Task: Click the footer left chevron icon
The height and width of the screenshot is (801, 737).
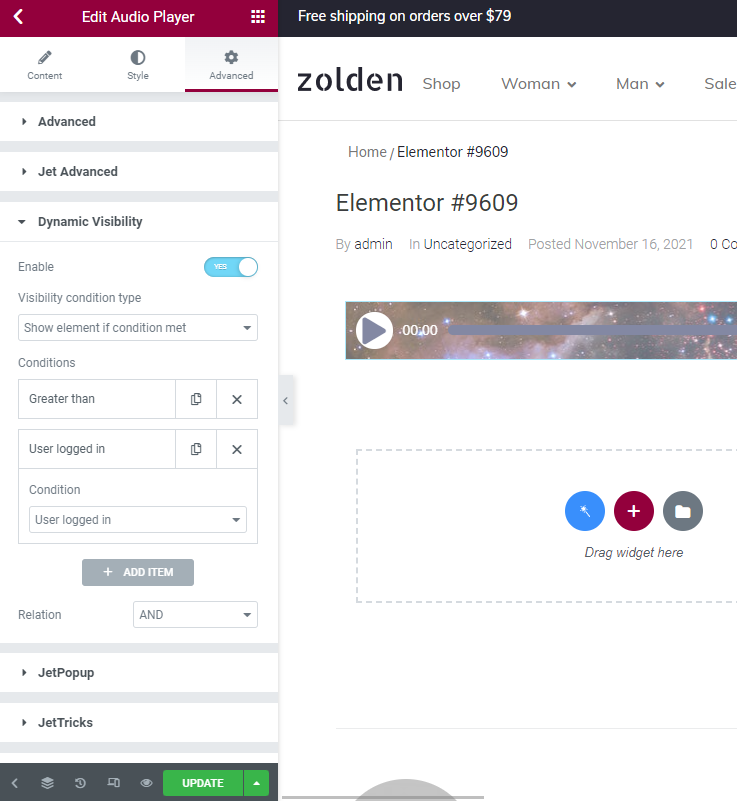Action: tap(15, 783)
